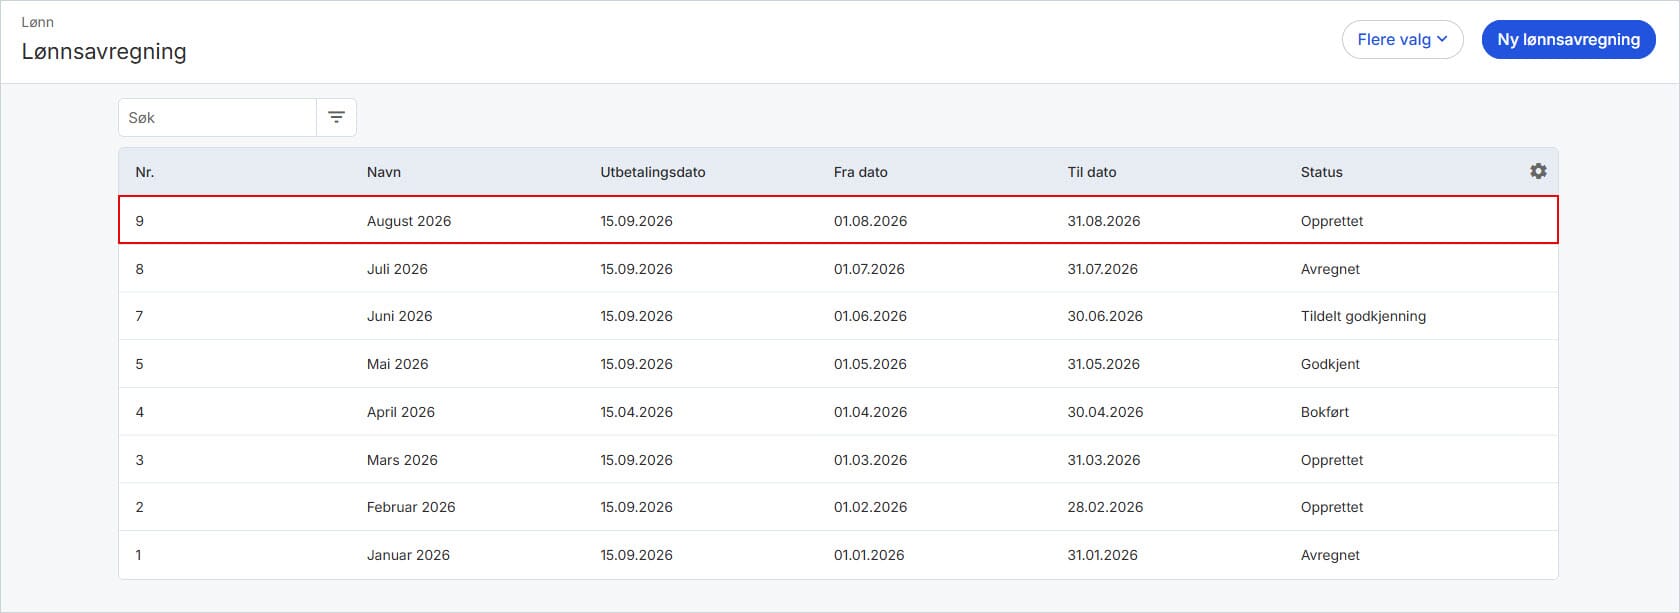
Task: Focus the Søk search field
Action: point(217,118)
